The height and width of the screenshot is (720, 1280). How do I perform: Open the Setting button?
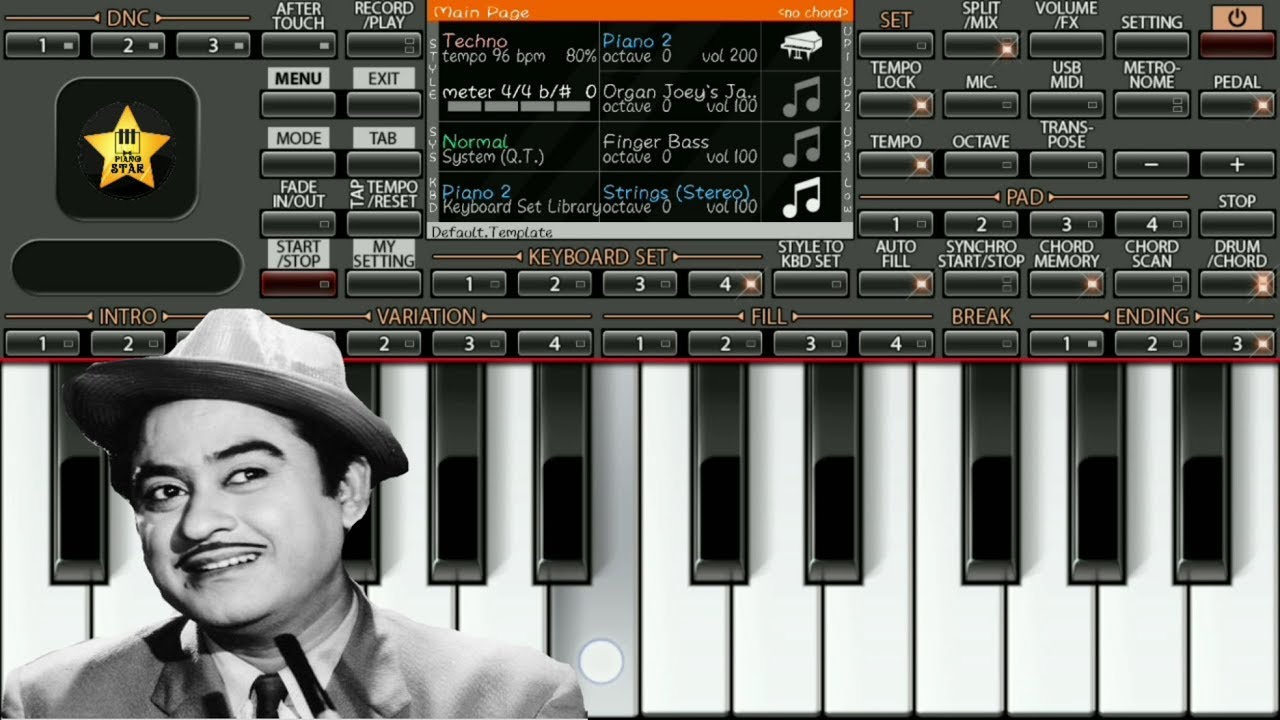(1152, 45)
